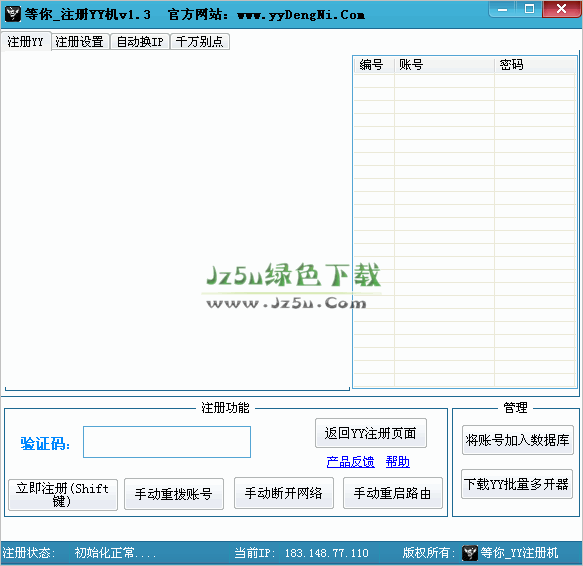The height and width of the screenshot is (566, 583).
Task: Open the 自动换IP tab
Action: (x=140, y=41)
